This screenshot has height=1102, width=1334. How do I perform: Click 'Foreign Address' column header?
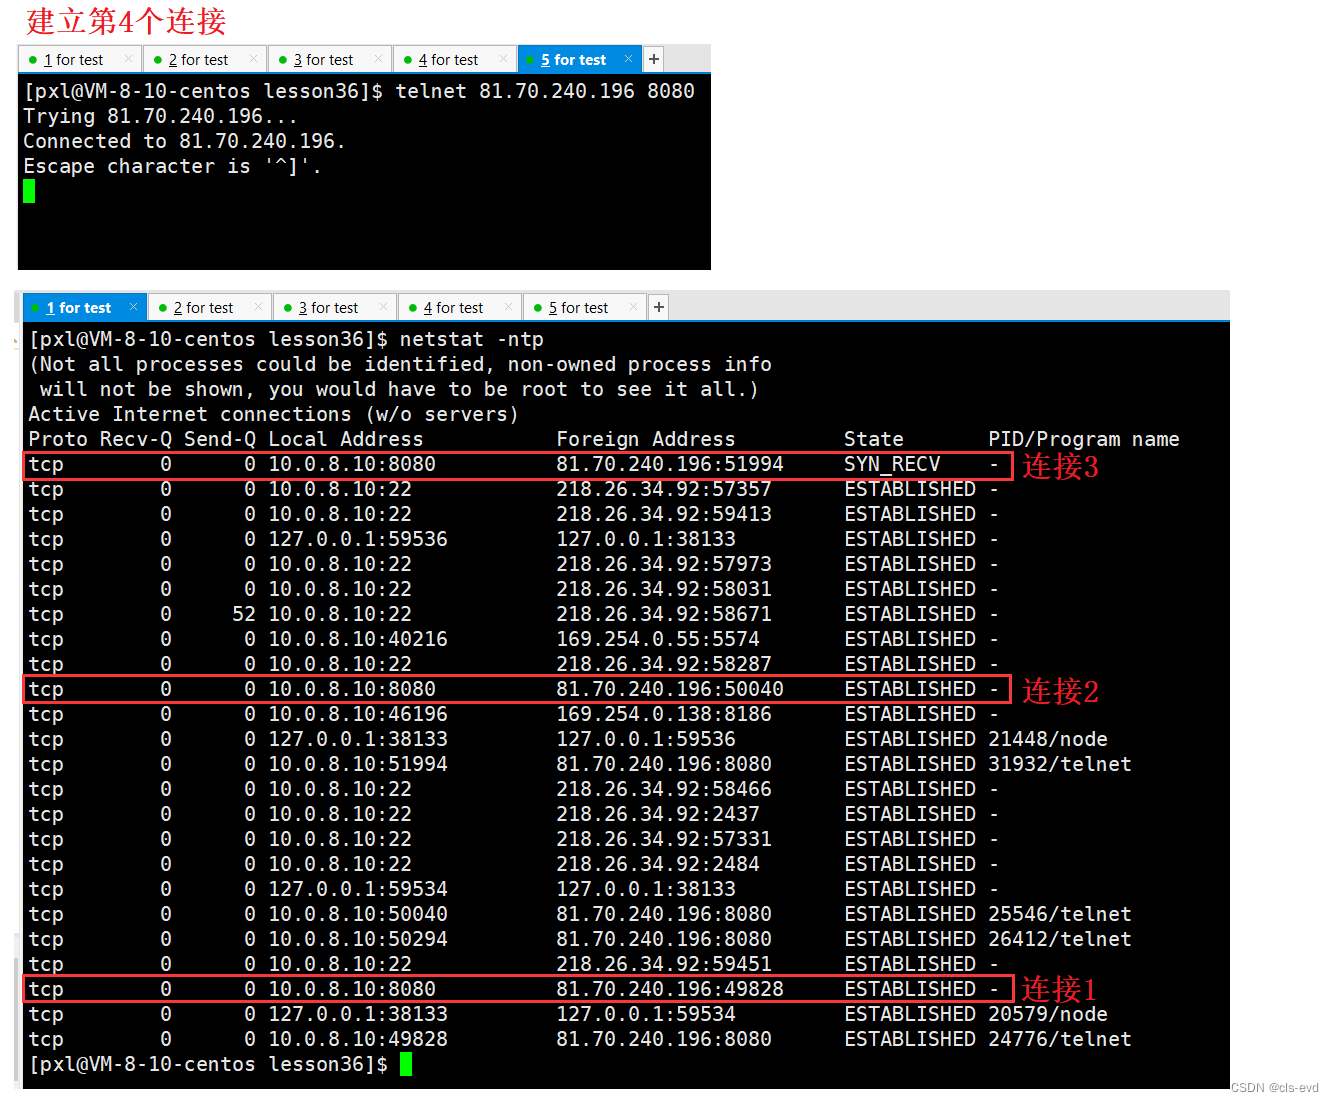click(x=646, y=439)
